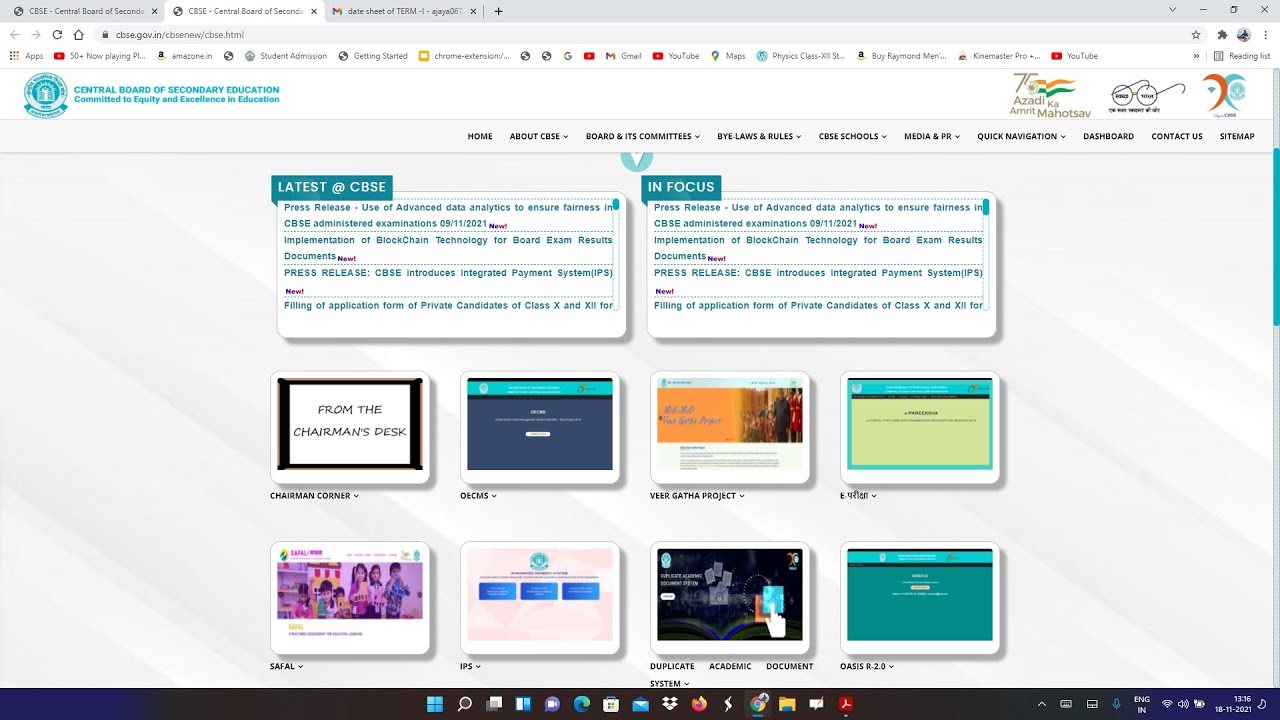Expand the SAFAL dropdown label

pyautogui.click(x=286, y=666)
